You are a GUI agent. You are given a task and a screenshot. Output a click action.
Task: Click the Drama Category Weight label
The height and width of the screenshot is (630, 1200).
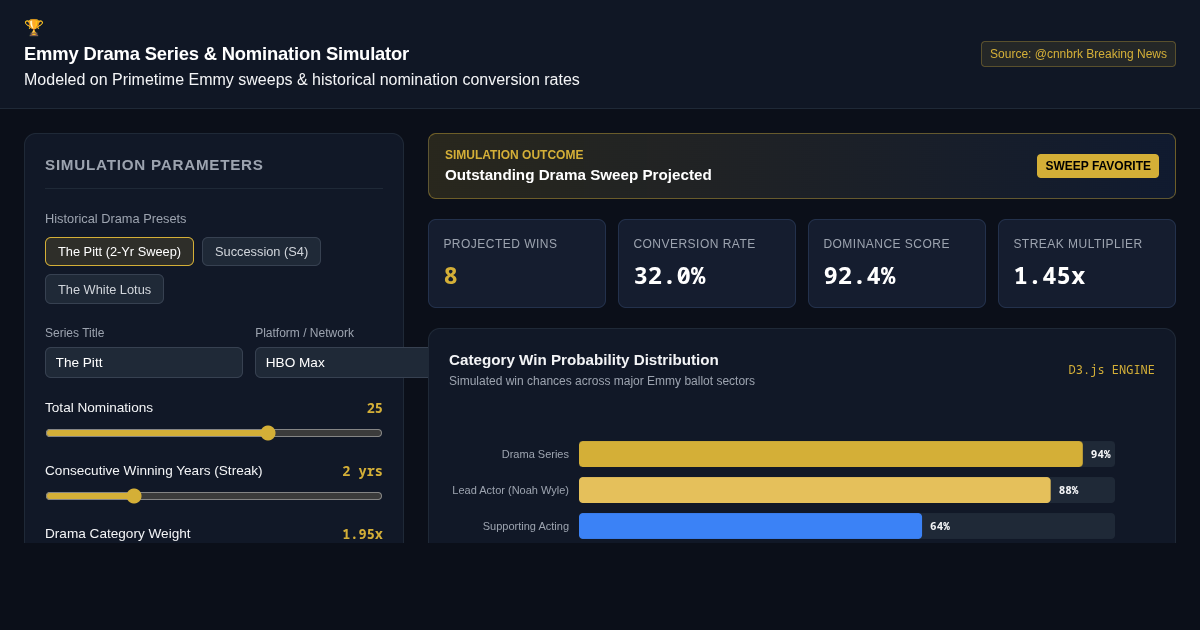click(118, 534)
